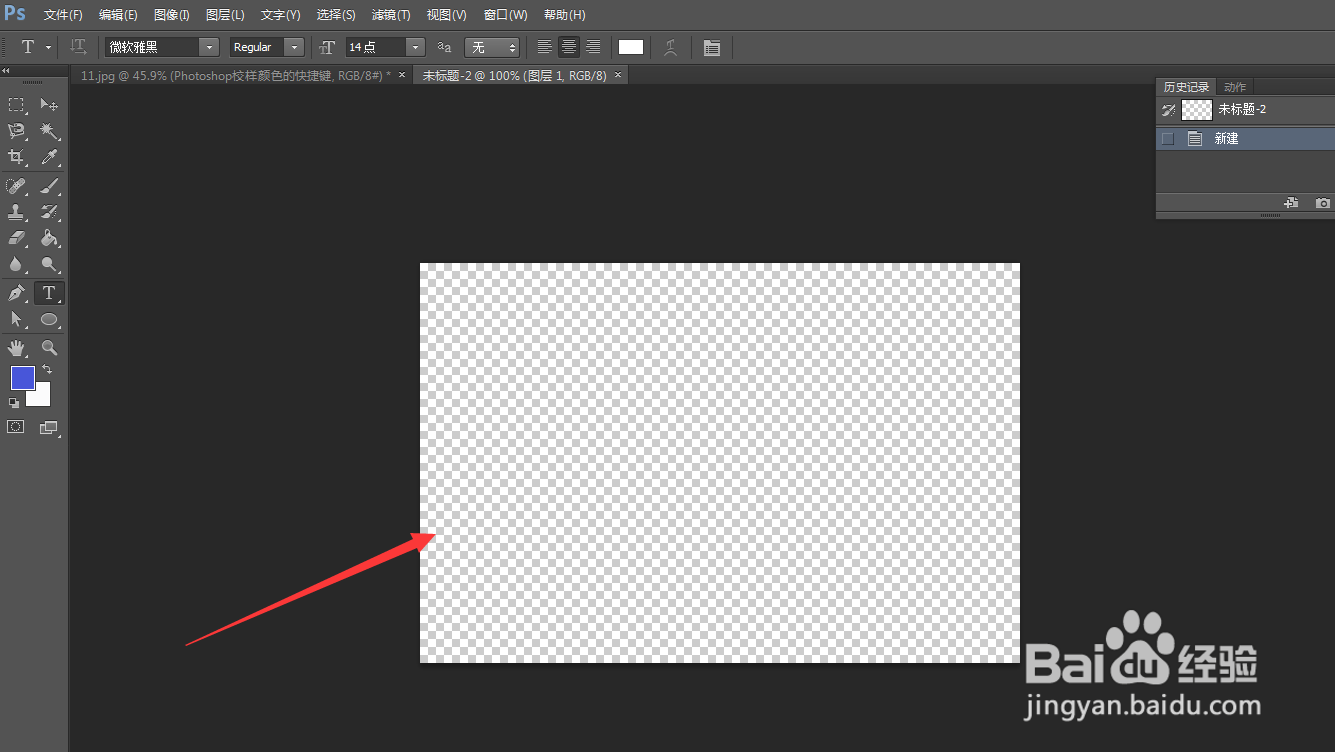Screen dimensions: 1335x752
Task: Select the Crop tool
Action: (x=16, y=157)
